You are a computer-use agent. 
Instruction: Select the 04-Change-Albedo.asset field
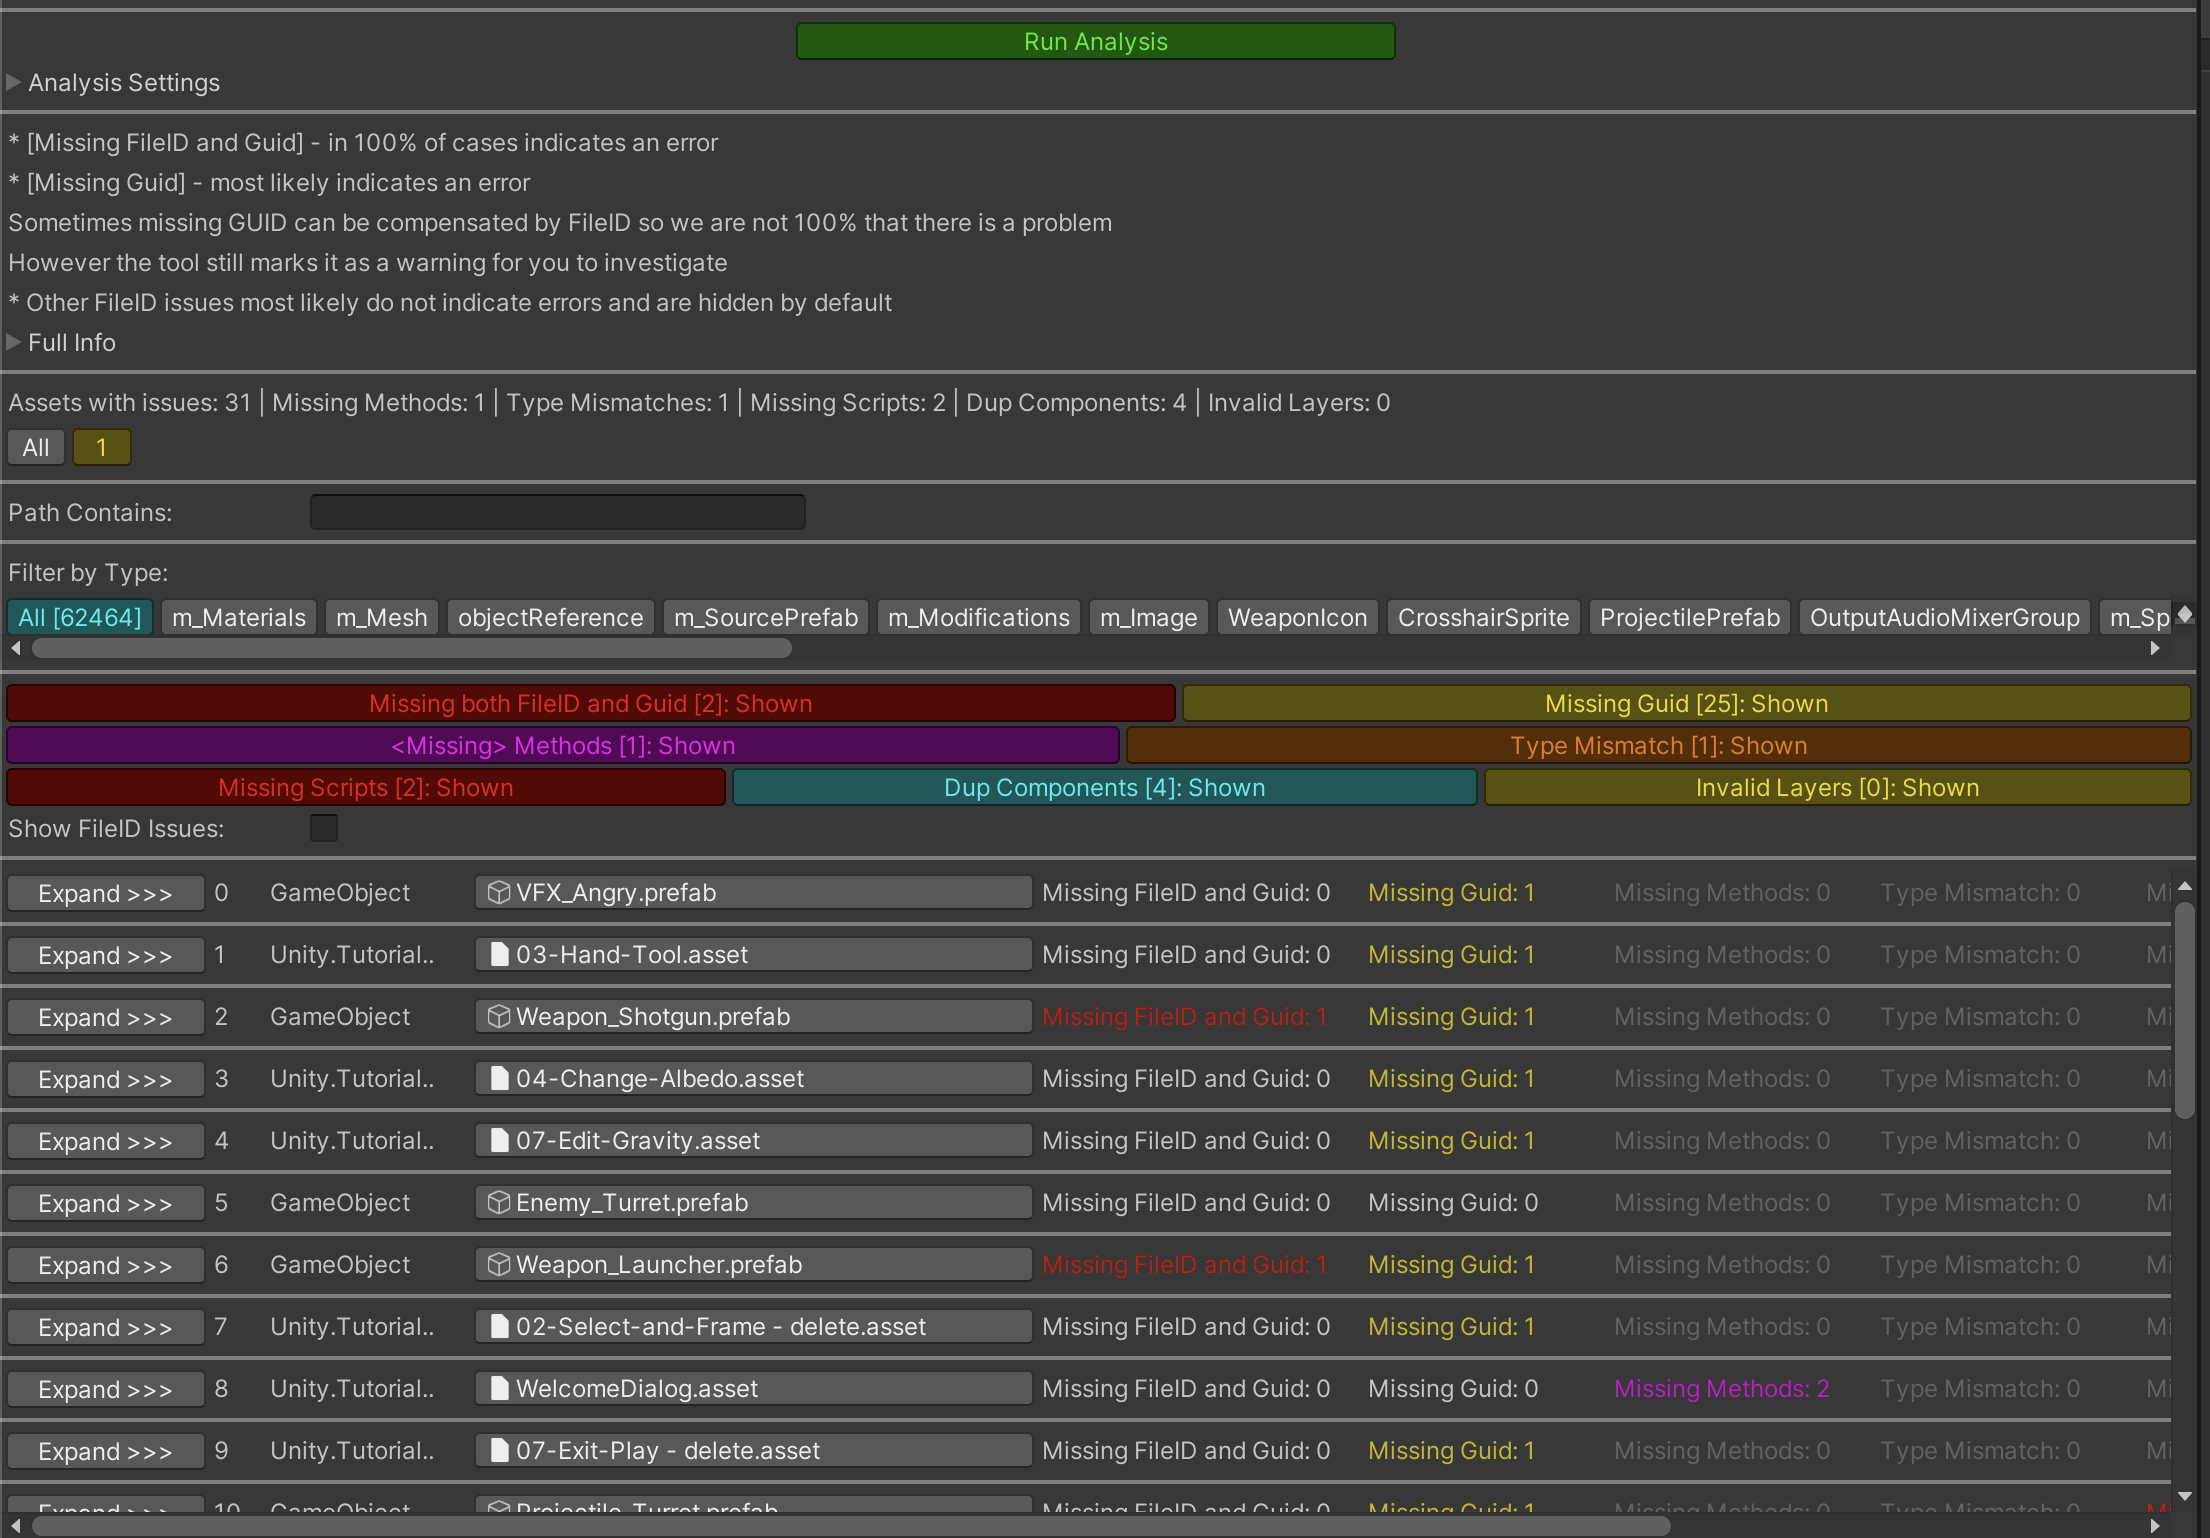[x=754, y=1078]
